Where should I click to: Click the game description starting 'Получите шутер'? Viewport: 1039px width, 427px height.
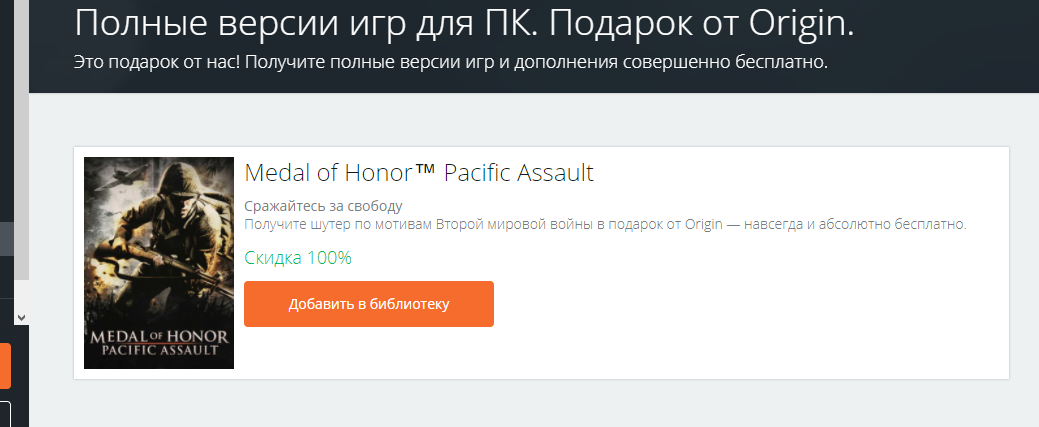[605, 224]
